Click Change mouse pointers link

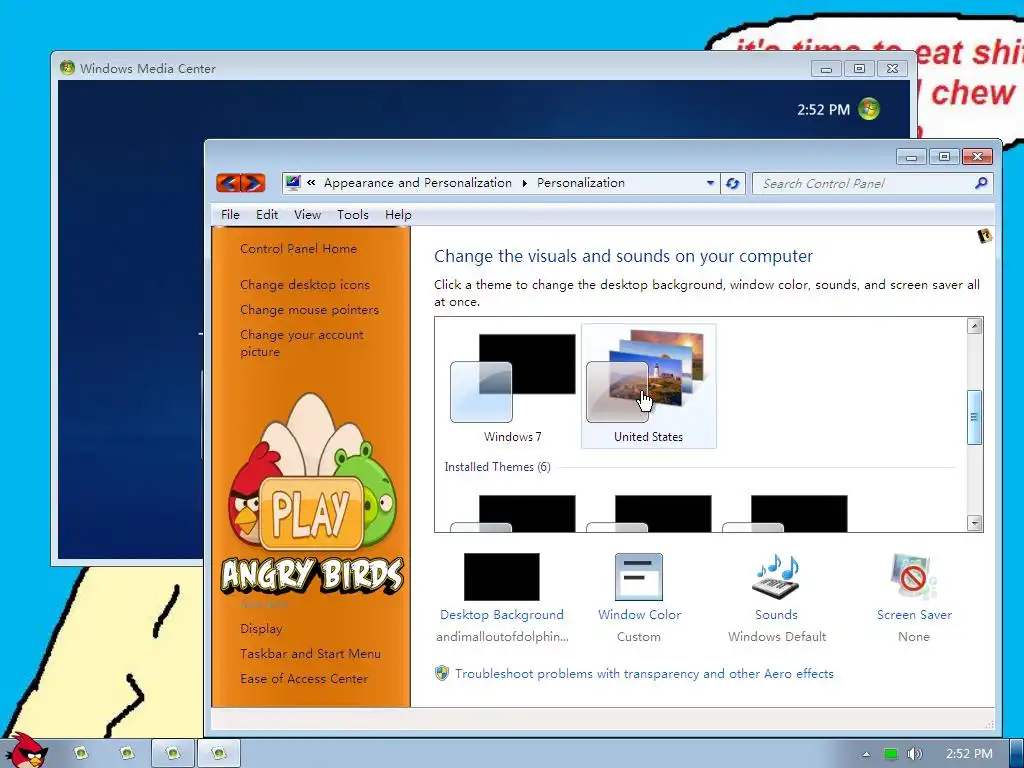(310, 310)
